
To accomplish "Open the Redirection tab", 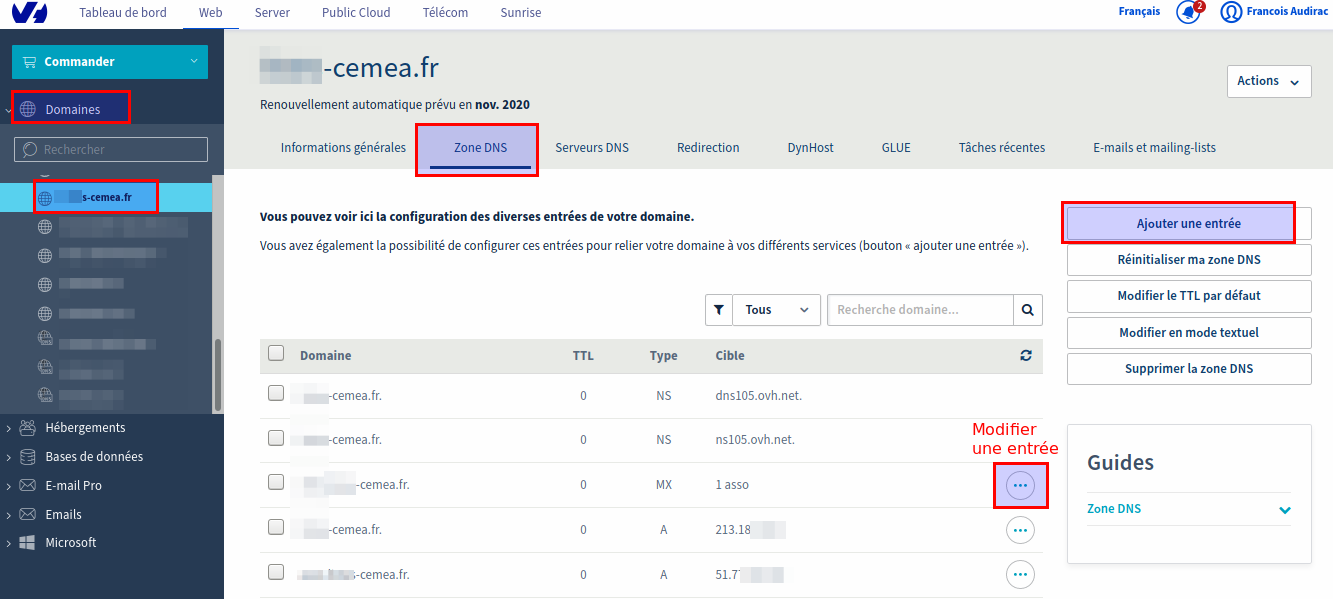I will click(x=708, y=148).
